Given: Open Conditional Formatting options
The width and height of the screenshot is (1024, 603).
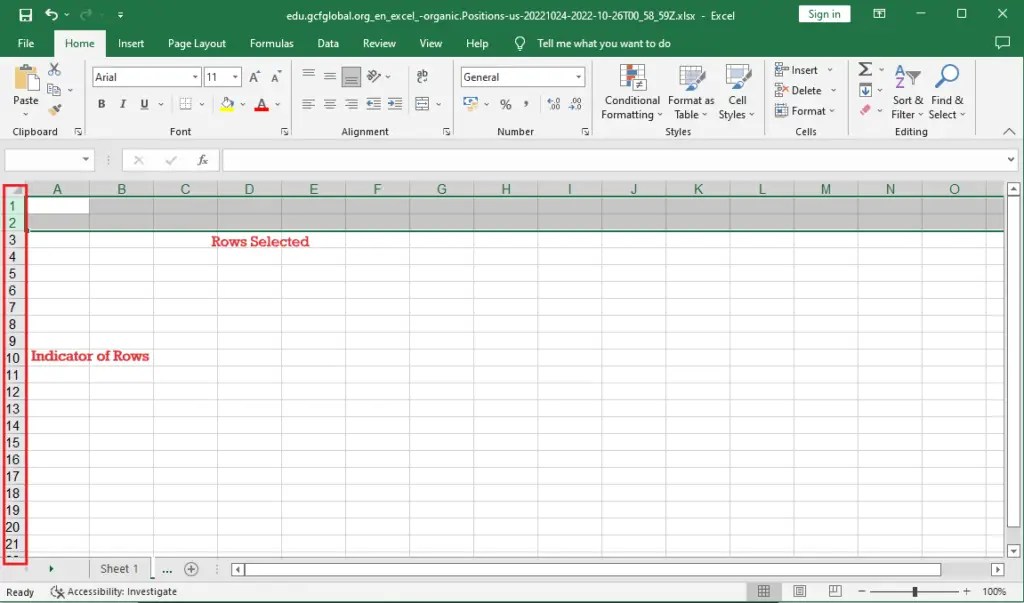Looking at the screenshot, I should click(632, 92).
